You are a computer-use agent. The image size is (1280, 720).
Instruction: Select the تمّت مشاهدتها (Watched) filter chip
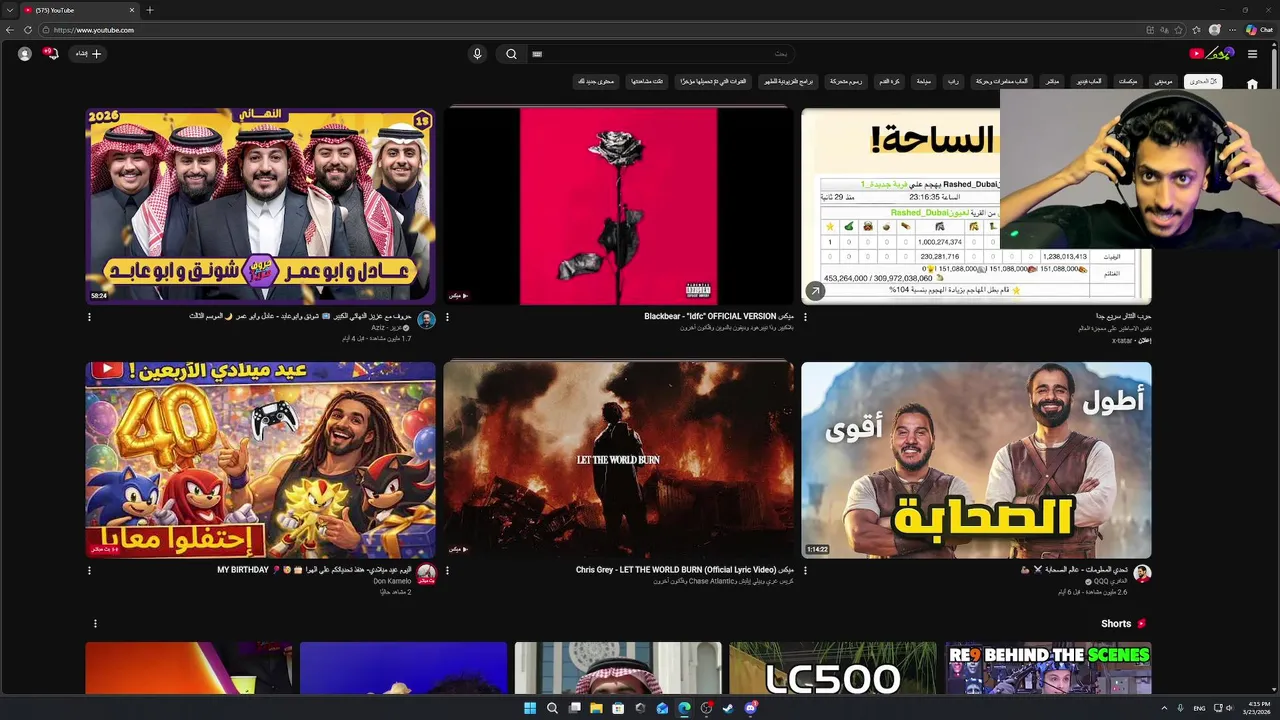pos(648,81)
